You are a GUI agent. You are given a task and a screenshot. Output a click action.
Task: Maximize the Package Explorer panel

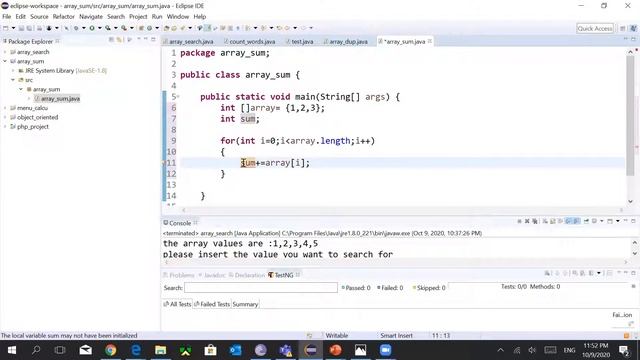pyautogui.click(x=153, y=40)
